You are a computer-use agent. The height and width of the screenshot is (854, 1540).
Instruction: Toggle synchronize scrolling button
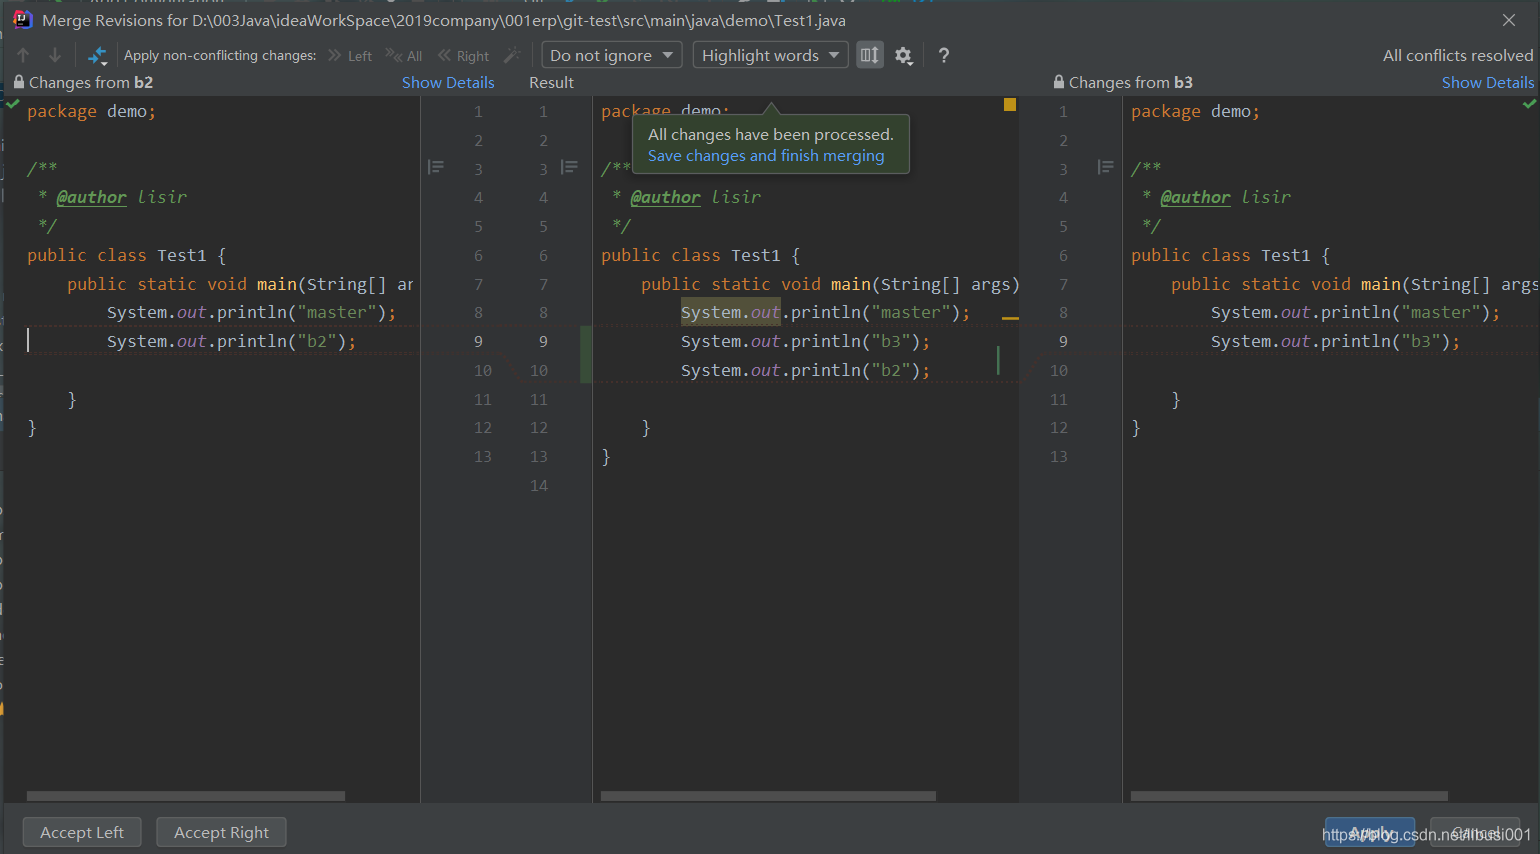click(870, 55)
